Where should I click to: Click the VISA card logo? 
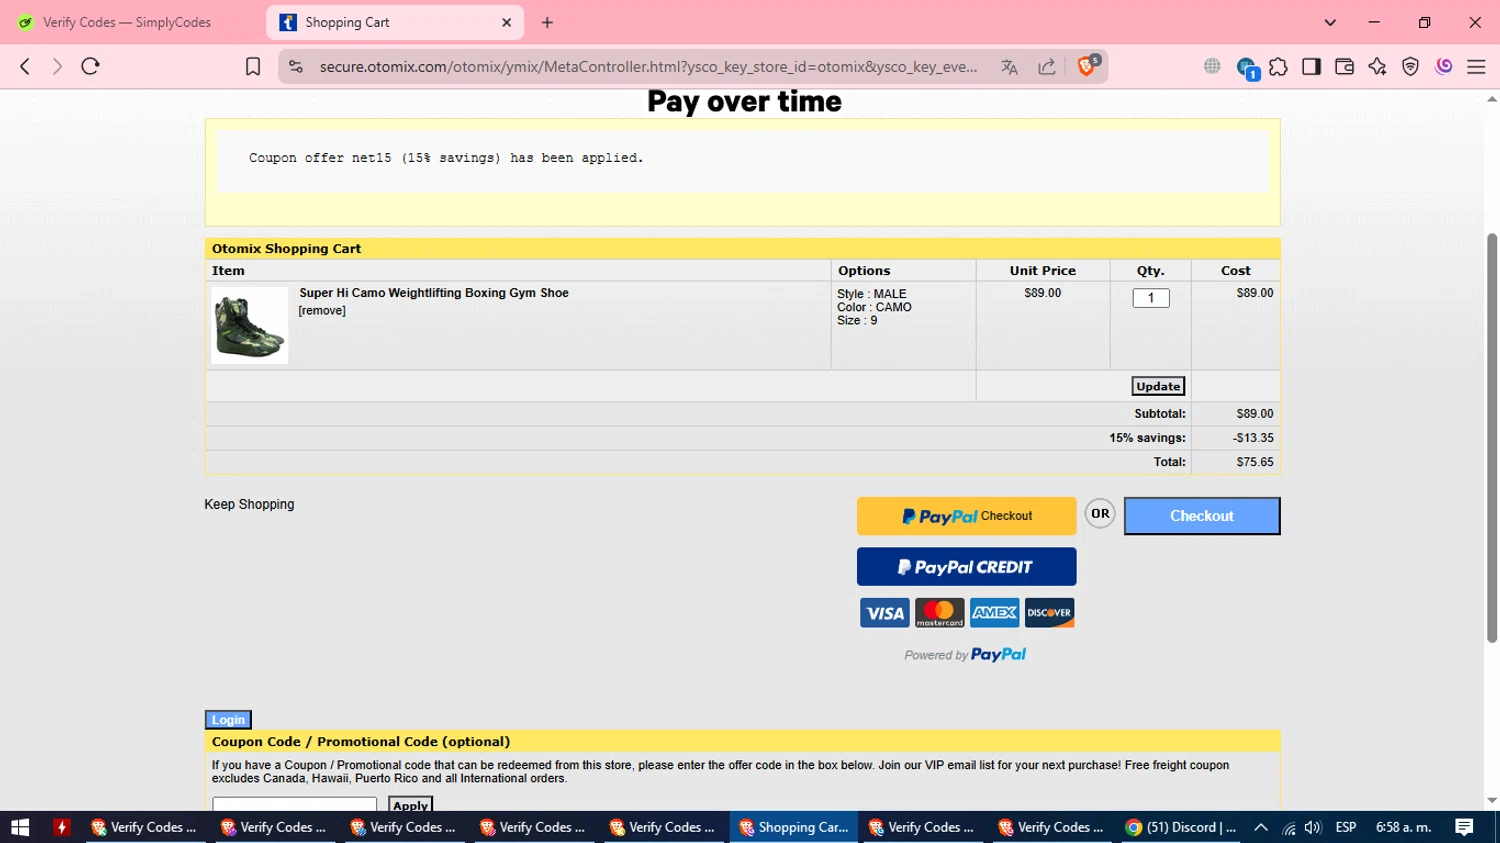pyautogui.click(x=885, y=613)
